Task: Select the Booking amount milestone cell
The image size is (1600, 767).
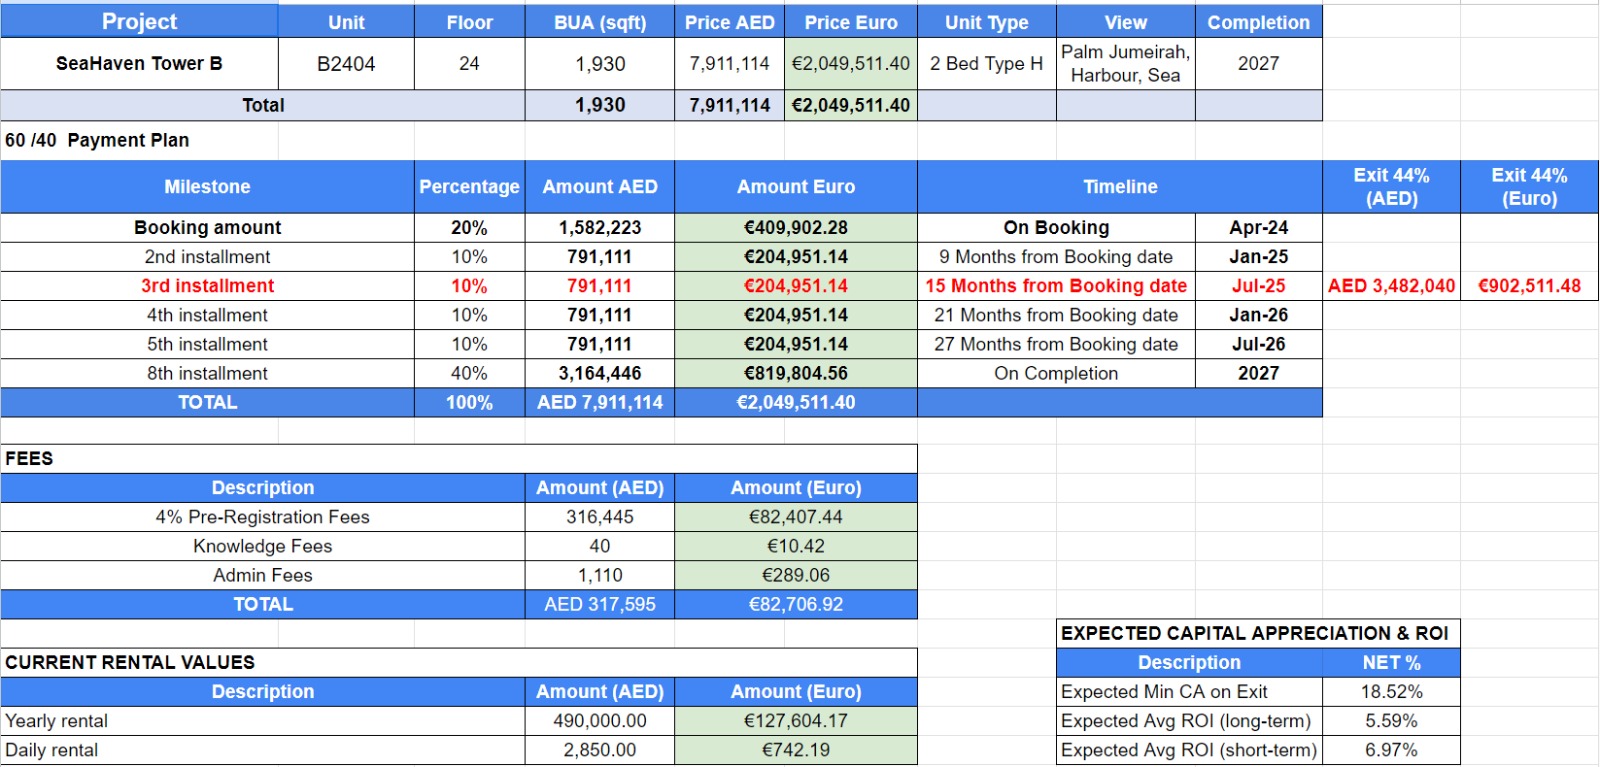Action: tap(207, 228)
